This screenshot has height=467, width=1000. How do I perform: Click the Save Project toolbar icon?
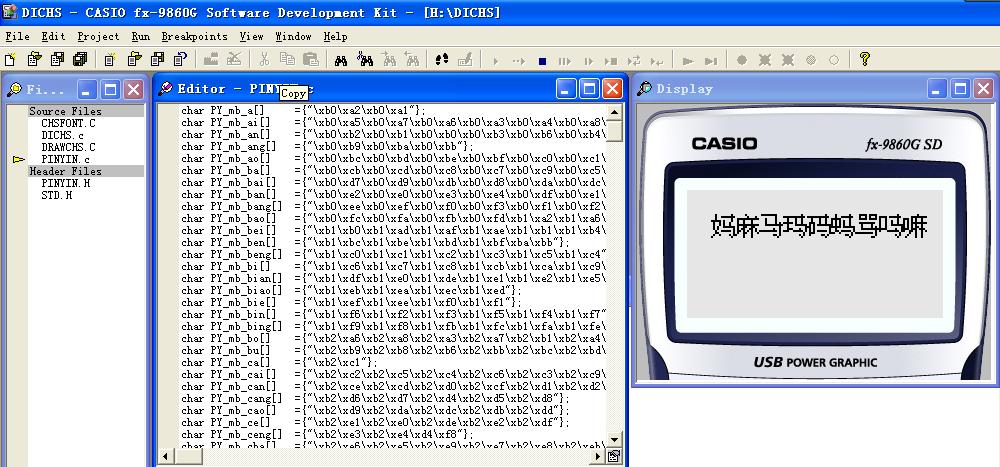(158, 60)
